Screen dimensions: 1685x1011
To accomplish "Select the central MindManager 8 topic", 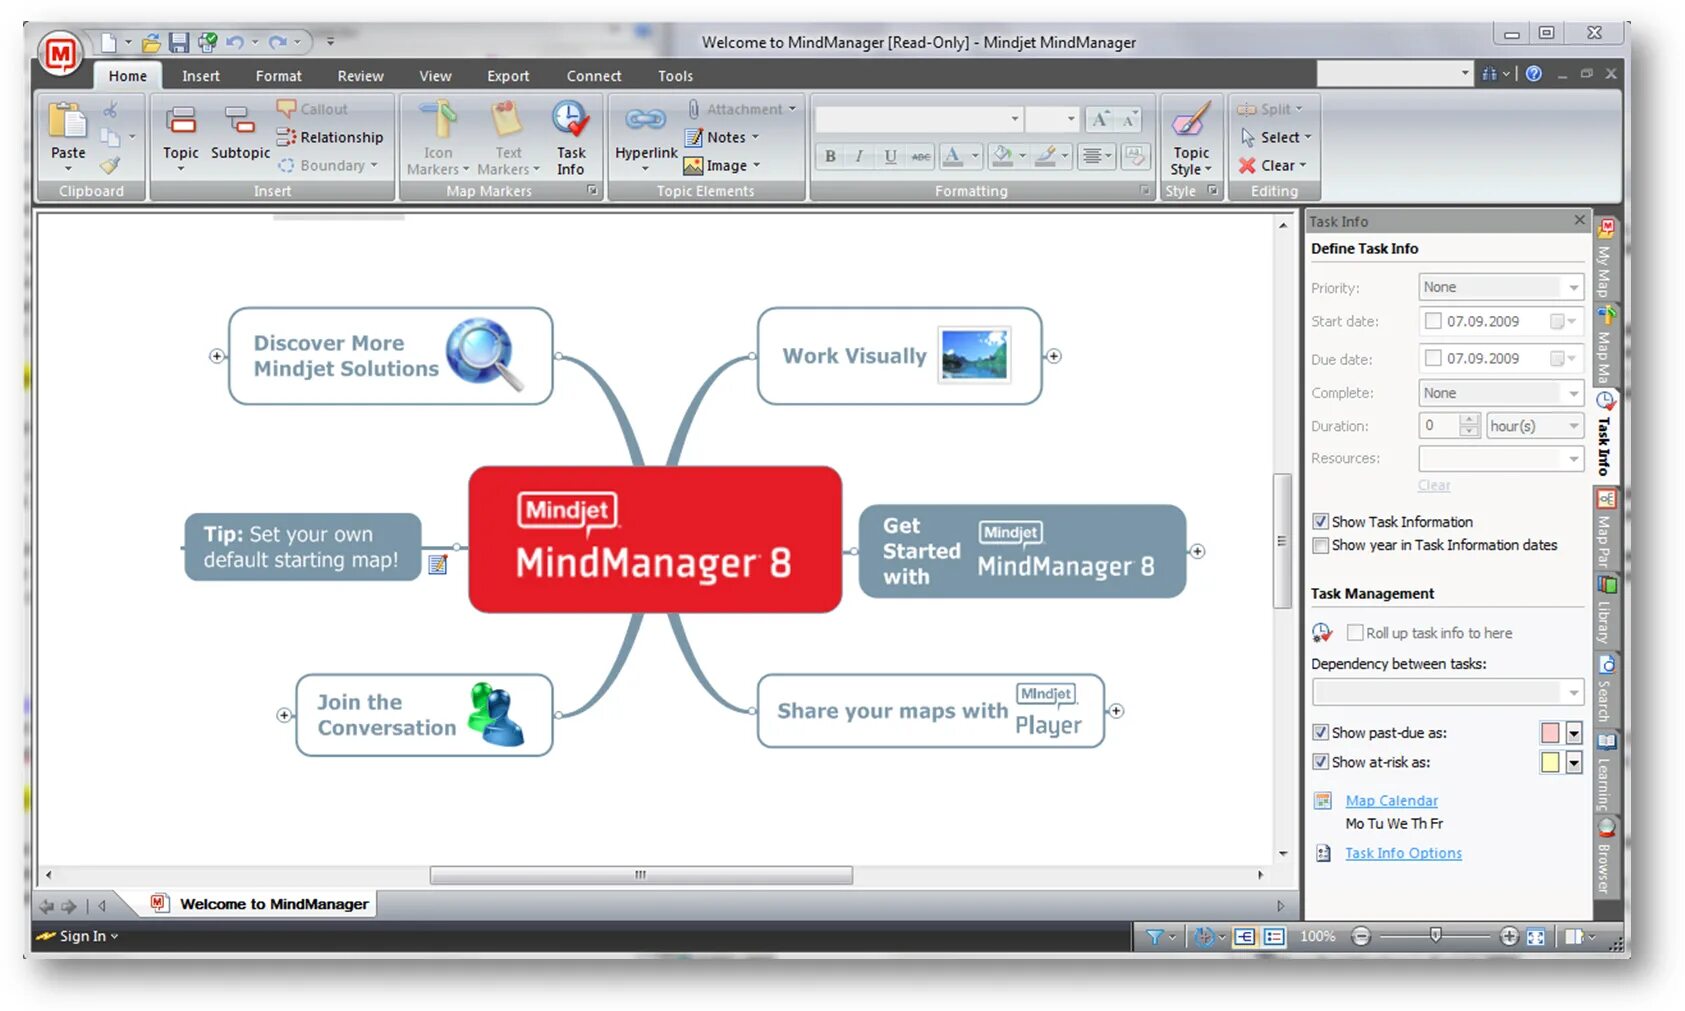I will (655, 539).
